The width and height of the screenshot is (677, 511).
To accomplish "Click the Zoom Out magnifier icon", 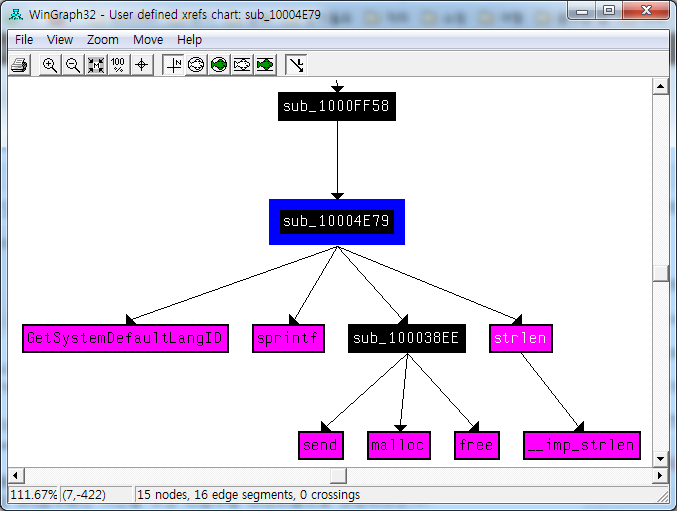I will [x=72, y=65].
